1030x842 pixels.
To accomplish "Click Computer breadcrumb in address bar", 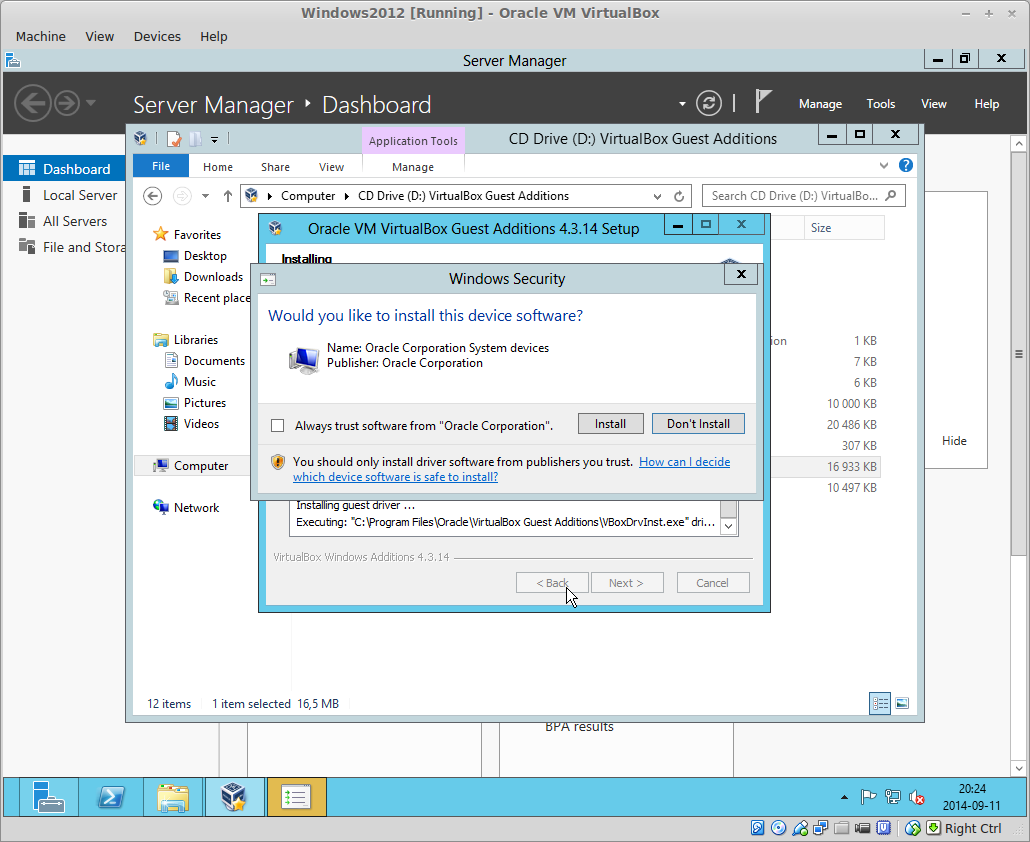I will tap(307, 196).
